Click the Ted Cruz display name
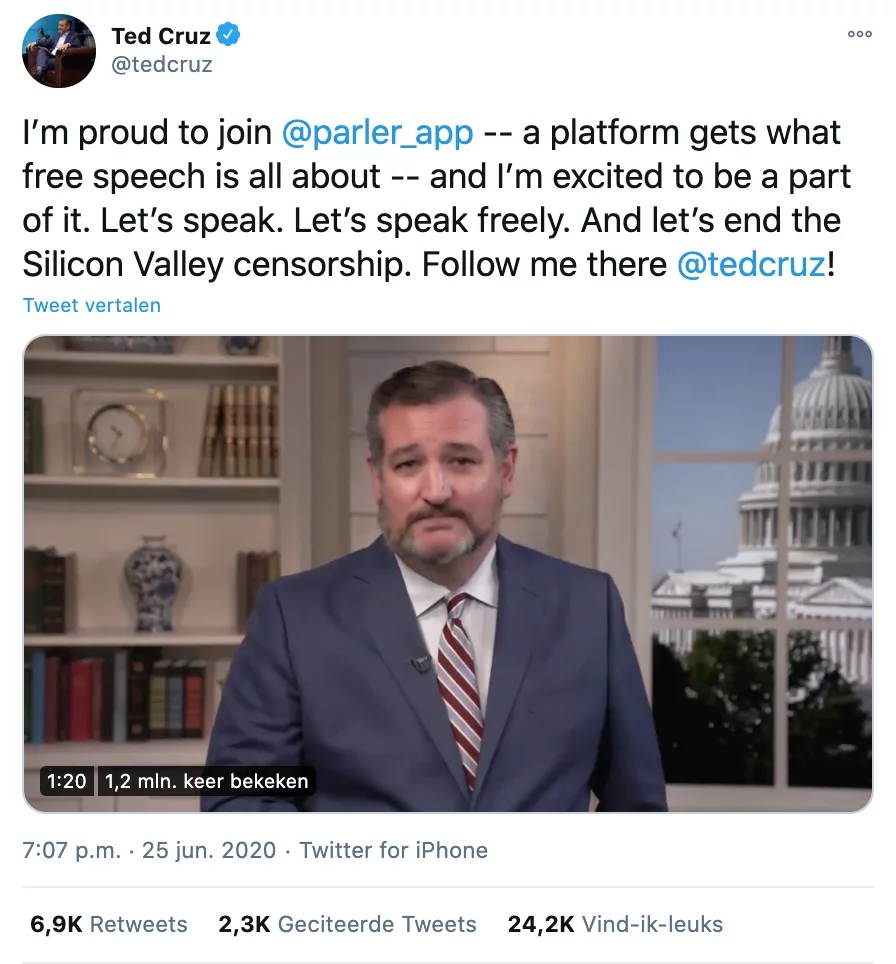This screenshot has height=964, width=896. 160,36
